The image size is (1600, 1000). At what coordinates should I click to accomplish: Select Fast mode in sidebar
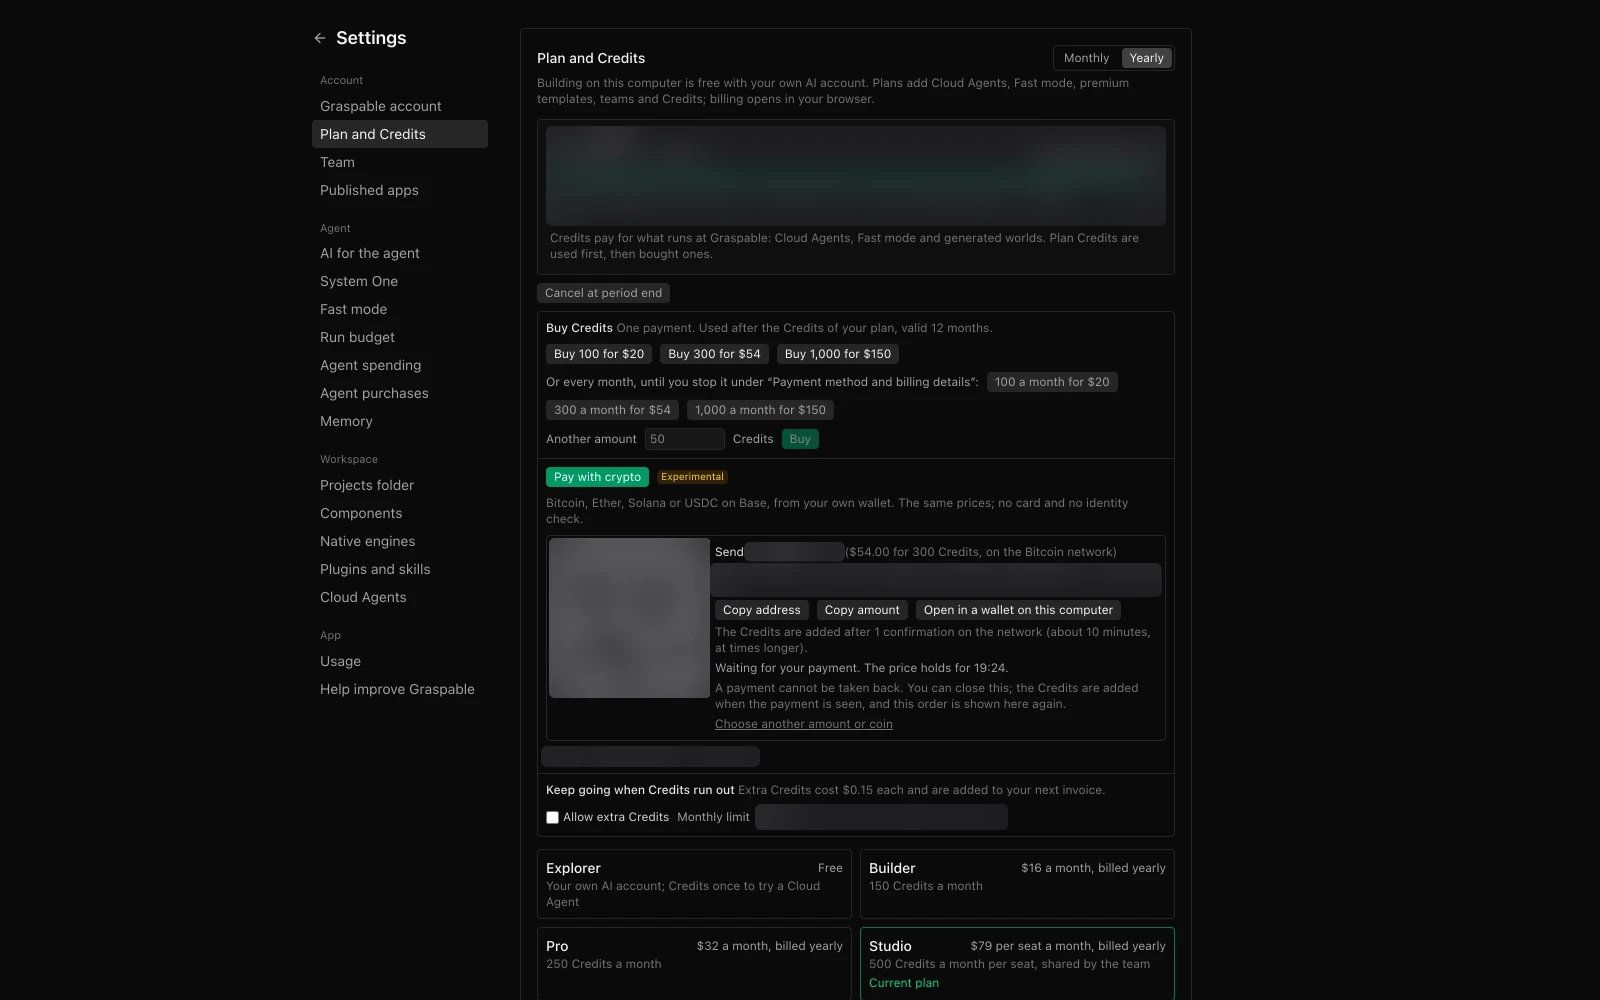tap(400, 309)
